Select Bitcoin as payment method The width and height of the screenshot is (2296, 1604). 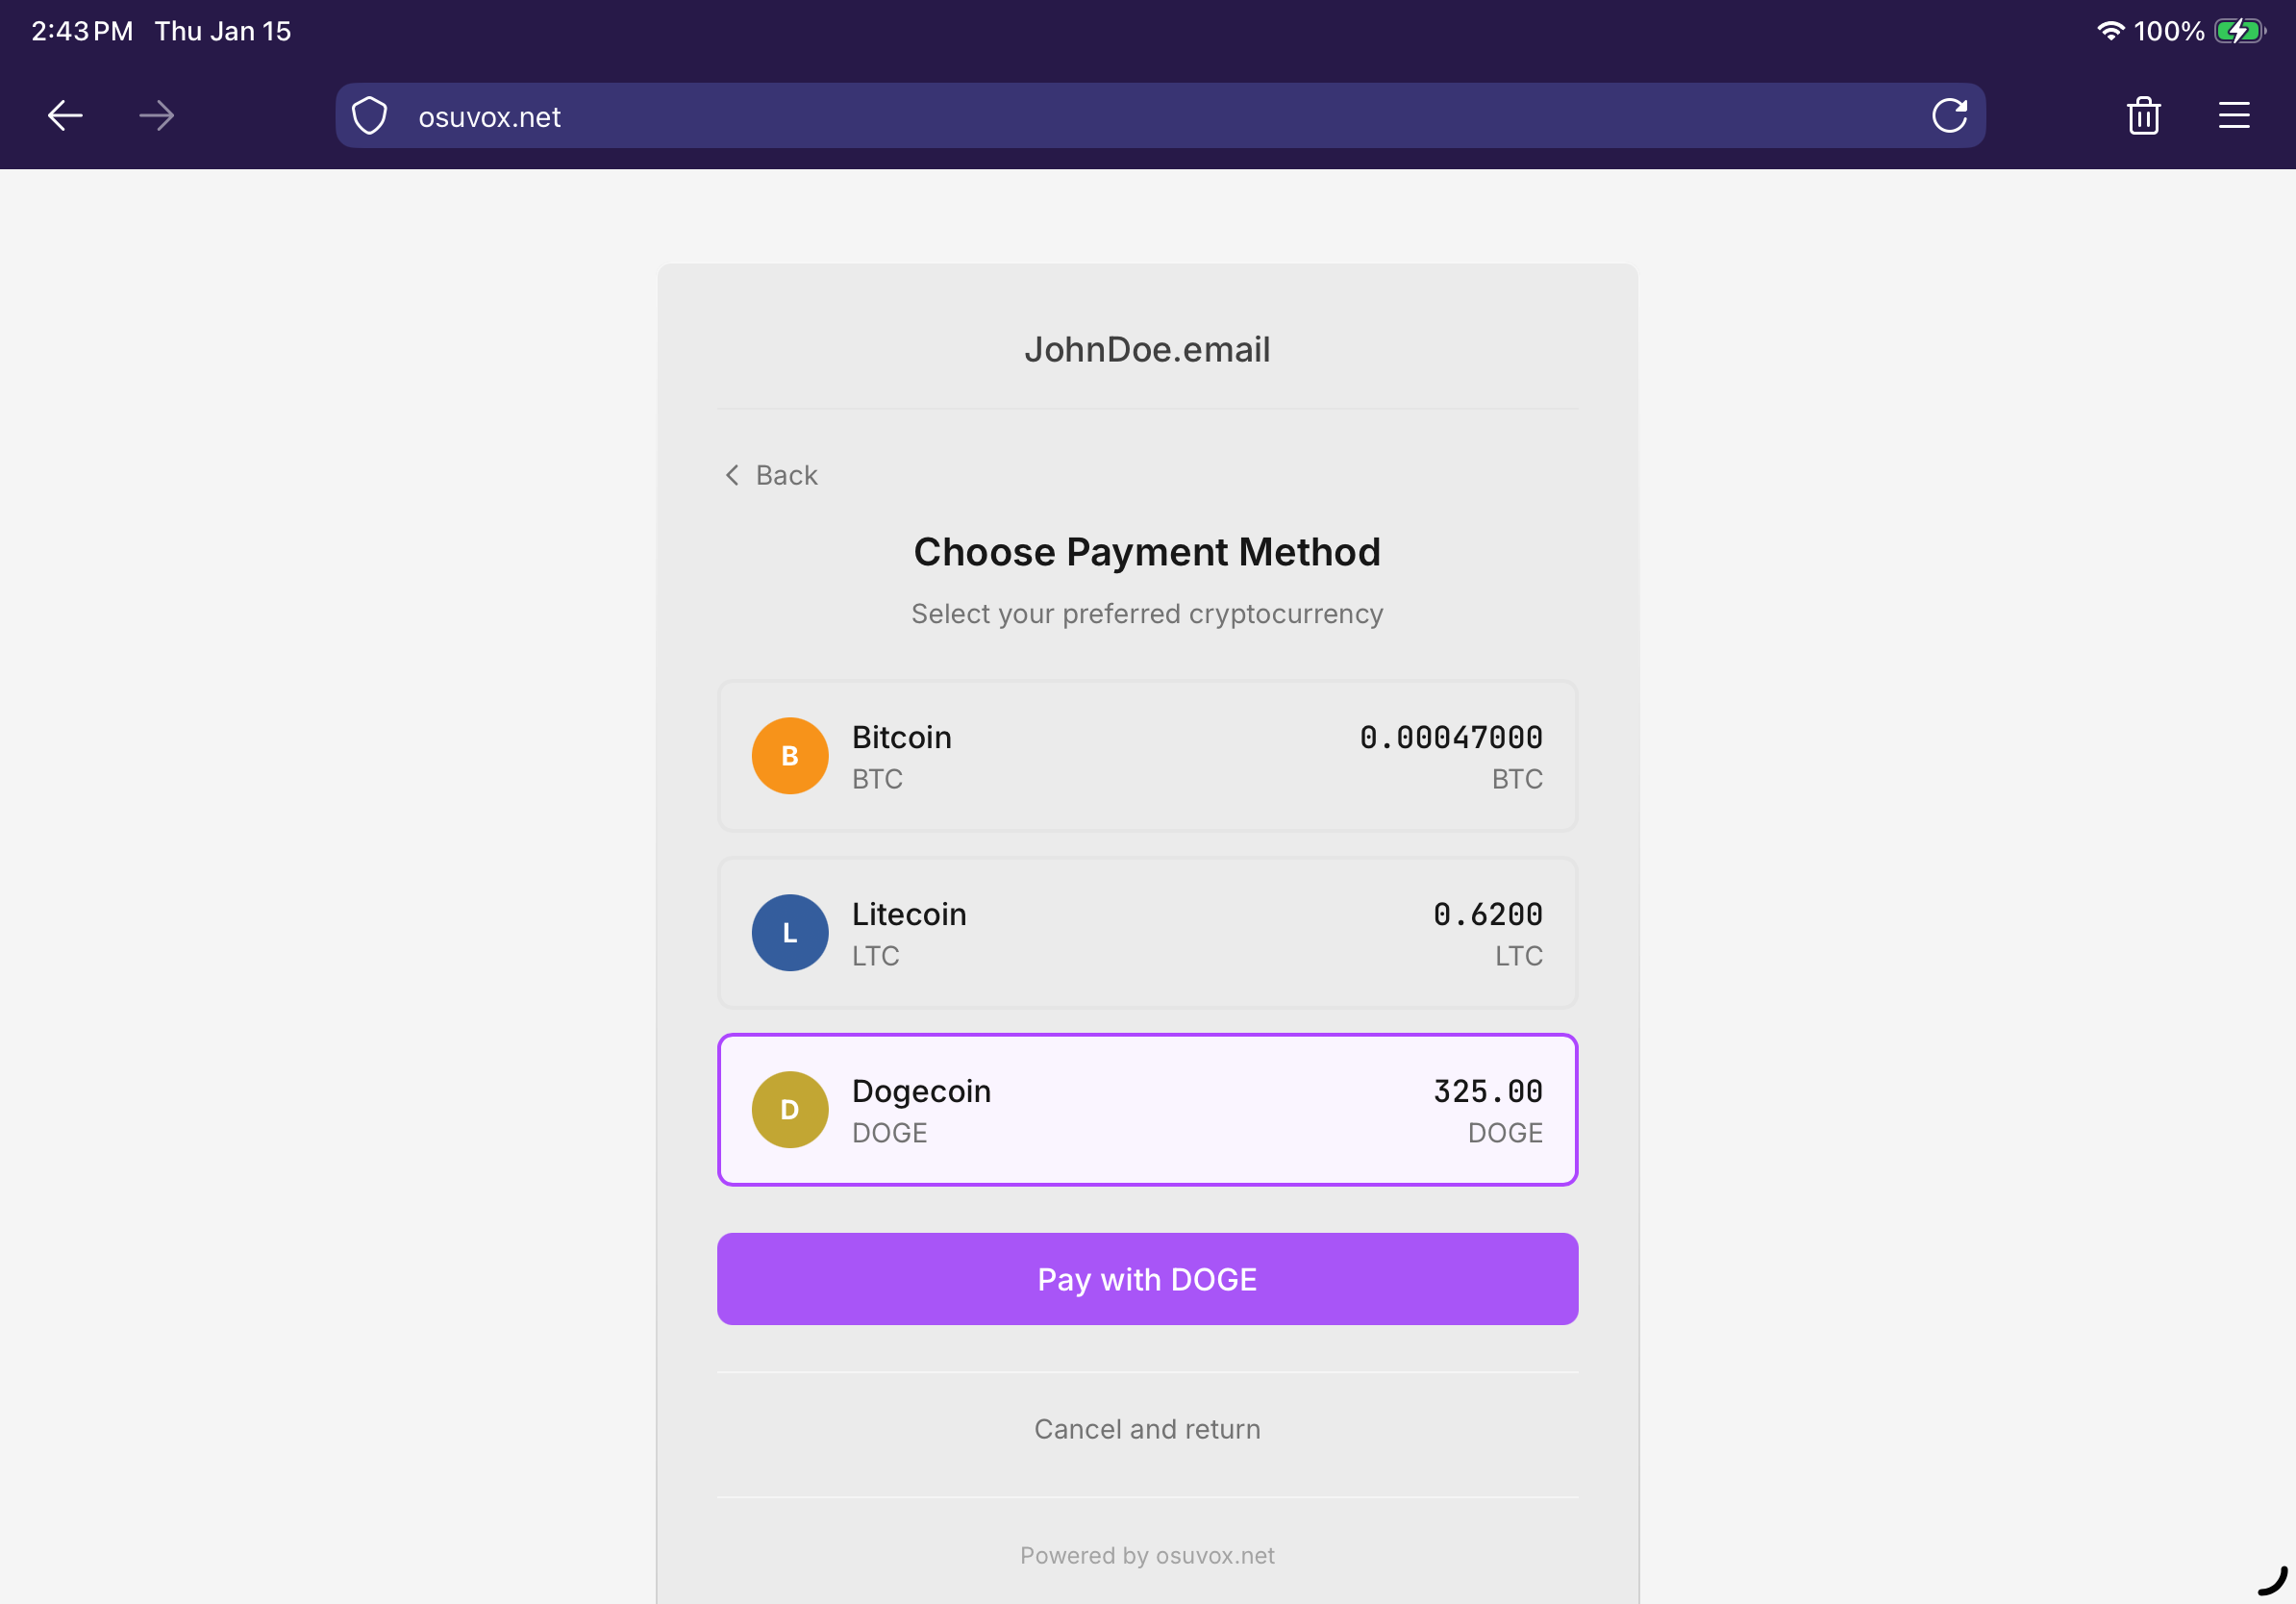[1147, 756]
